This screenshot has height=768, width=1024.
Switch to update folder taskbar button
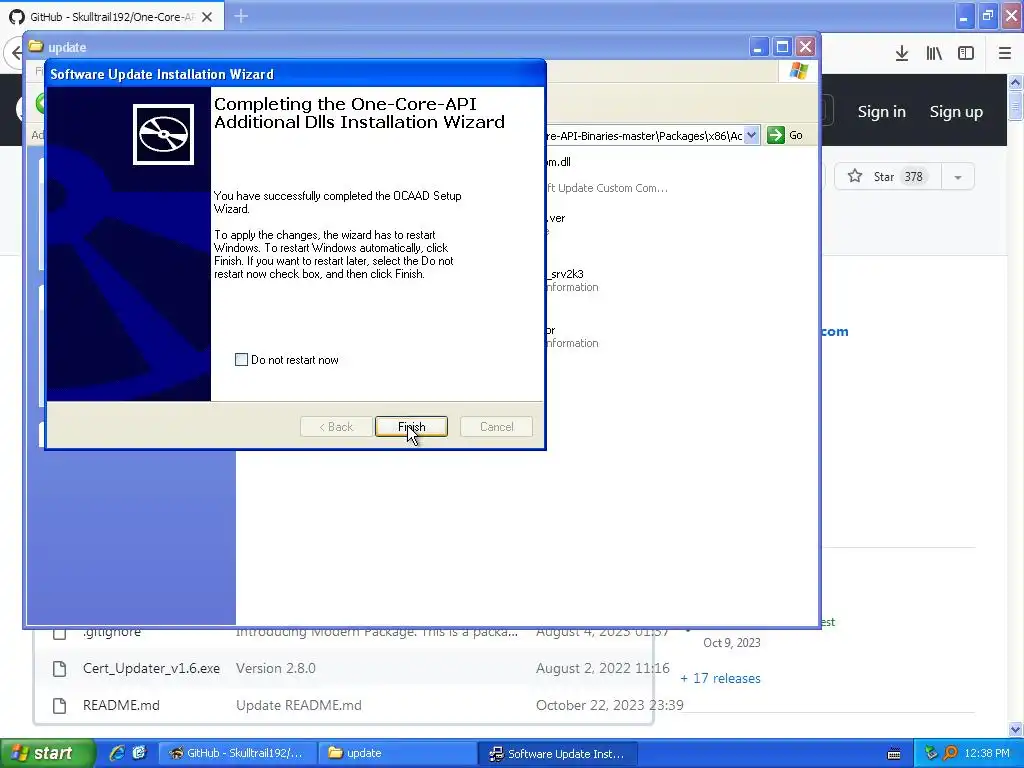click(398, 753)
